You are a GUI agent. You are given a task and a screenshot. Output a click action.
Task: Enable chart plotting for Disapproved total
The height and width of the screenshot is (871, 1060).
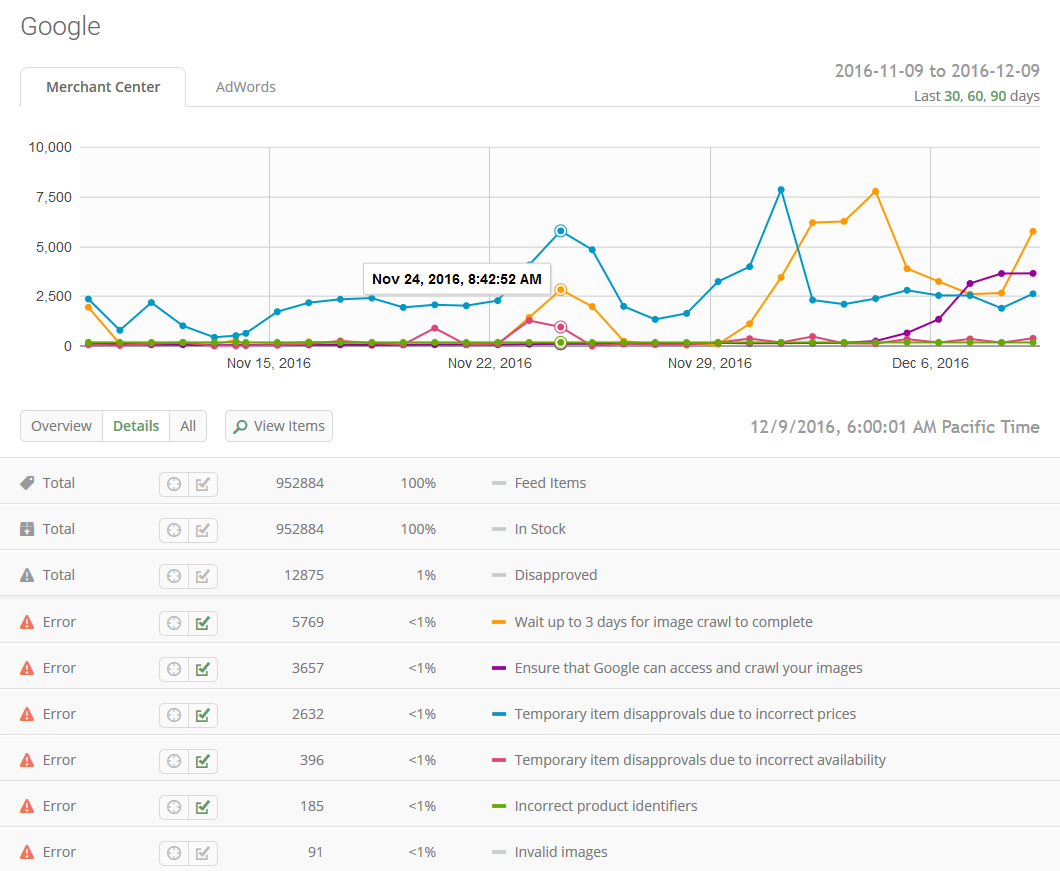(203, 576)
